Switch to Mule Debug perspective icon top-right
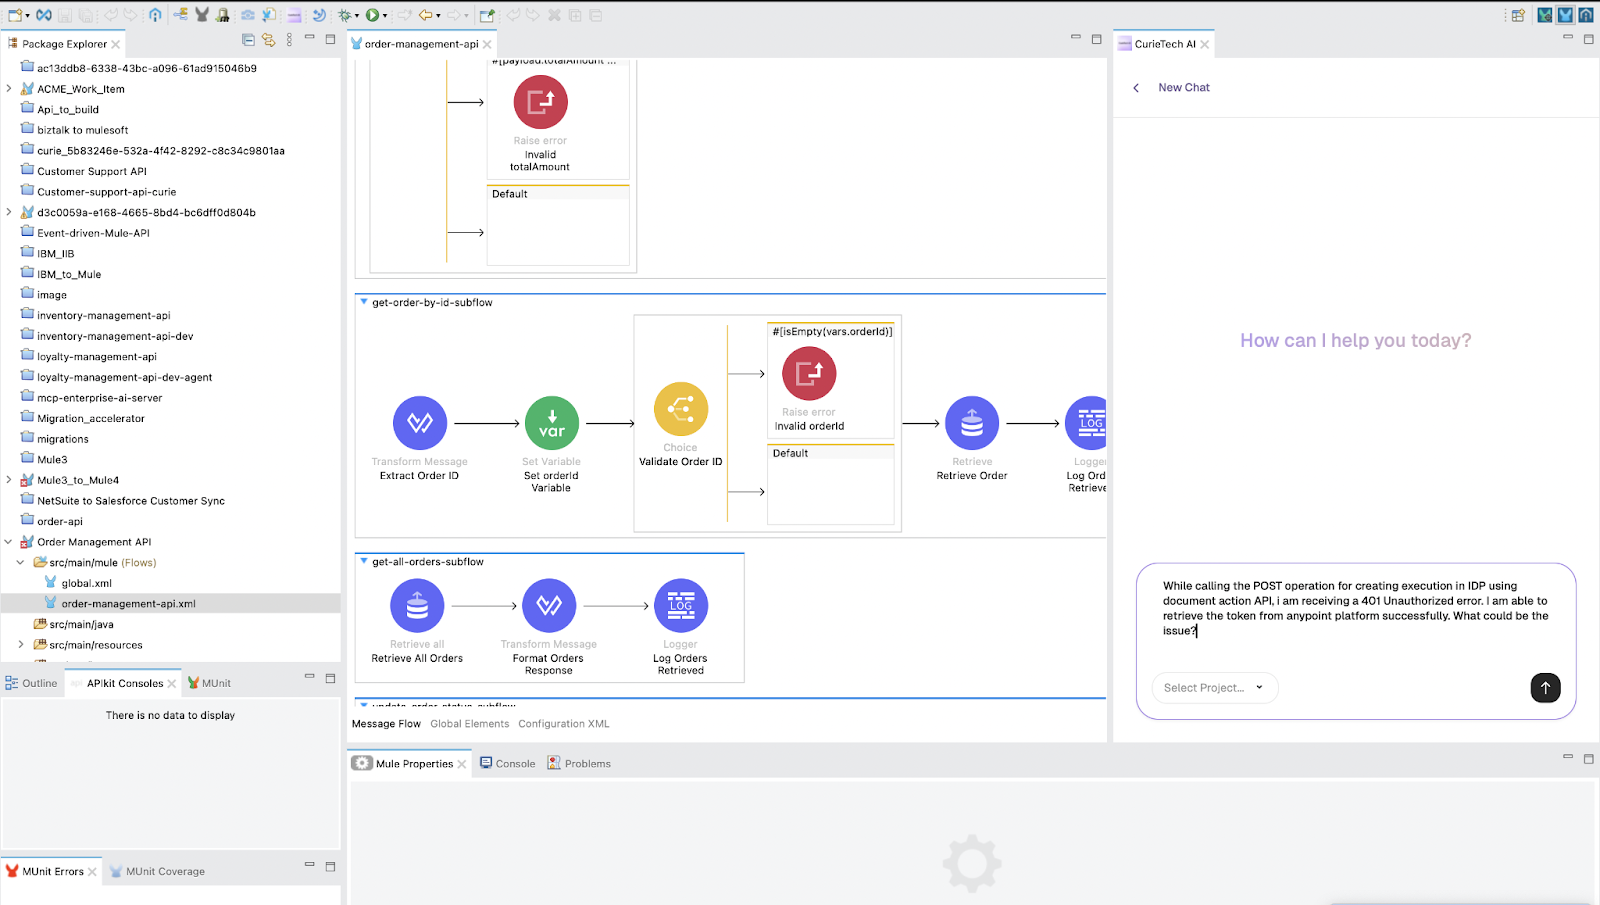 [x=1544, y=14]
